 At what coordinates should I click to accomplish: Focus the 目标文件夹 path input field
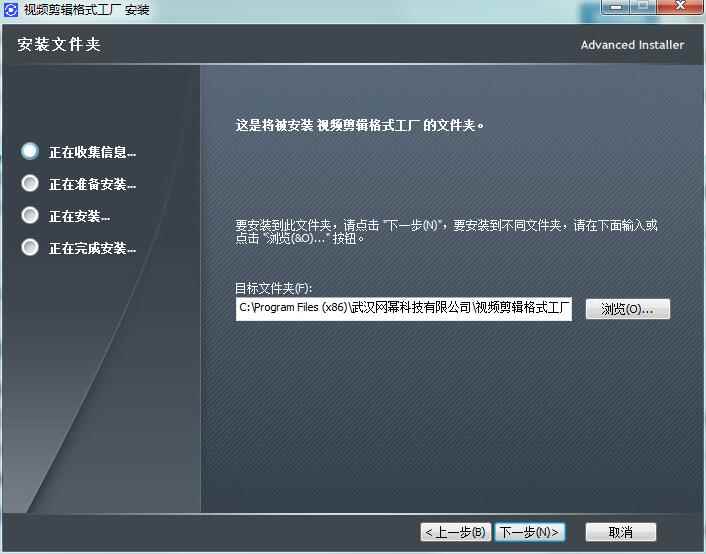point(403,309)
